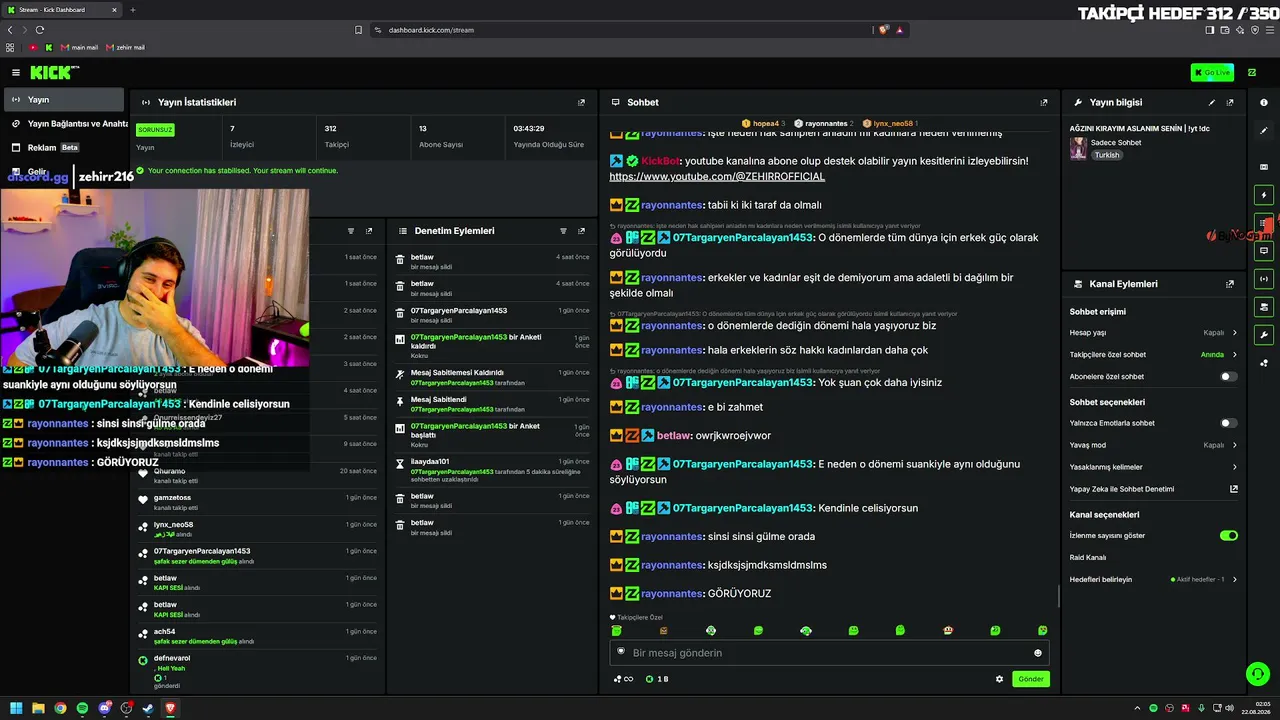The height and width of the screenshot is (720, 1280).
Task: Select the Stream - Kick Dashboard tab
Action: click(x=62, y=10)
